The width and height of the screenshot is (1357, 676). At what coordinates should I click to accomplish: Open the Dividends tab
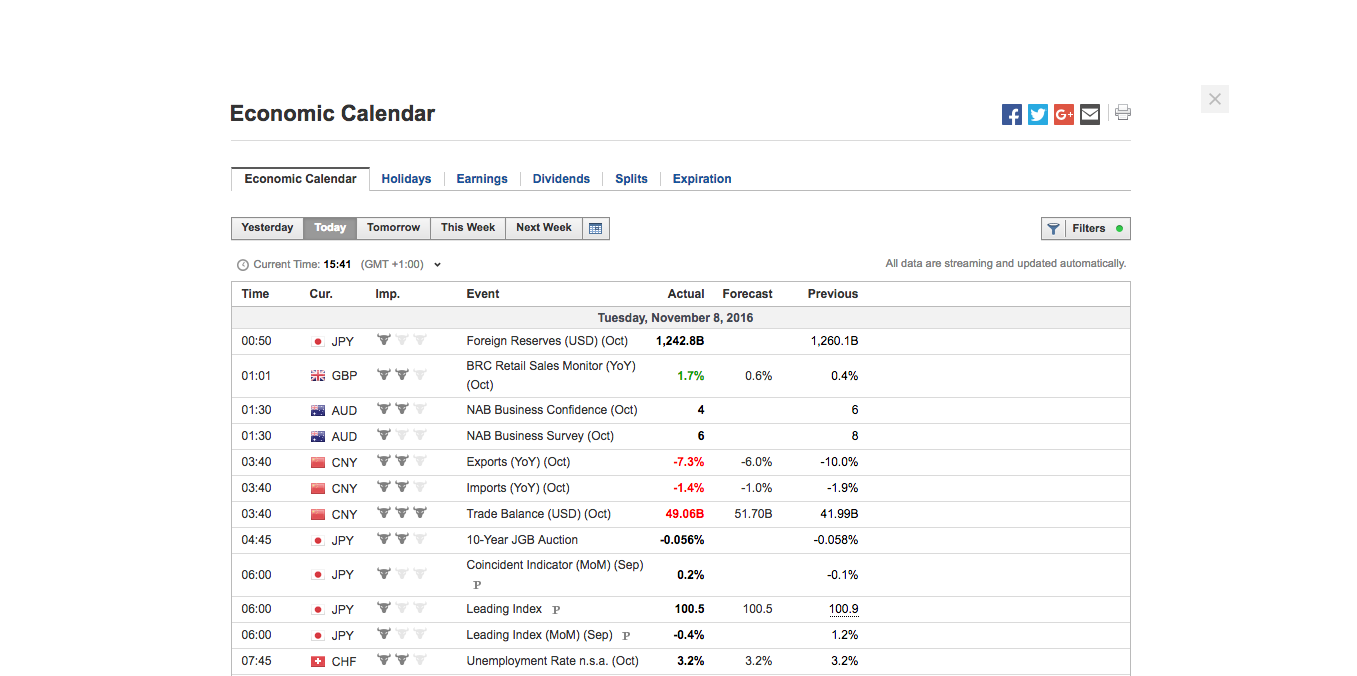coord(561,178)
